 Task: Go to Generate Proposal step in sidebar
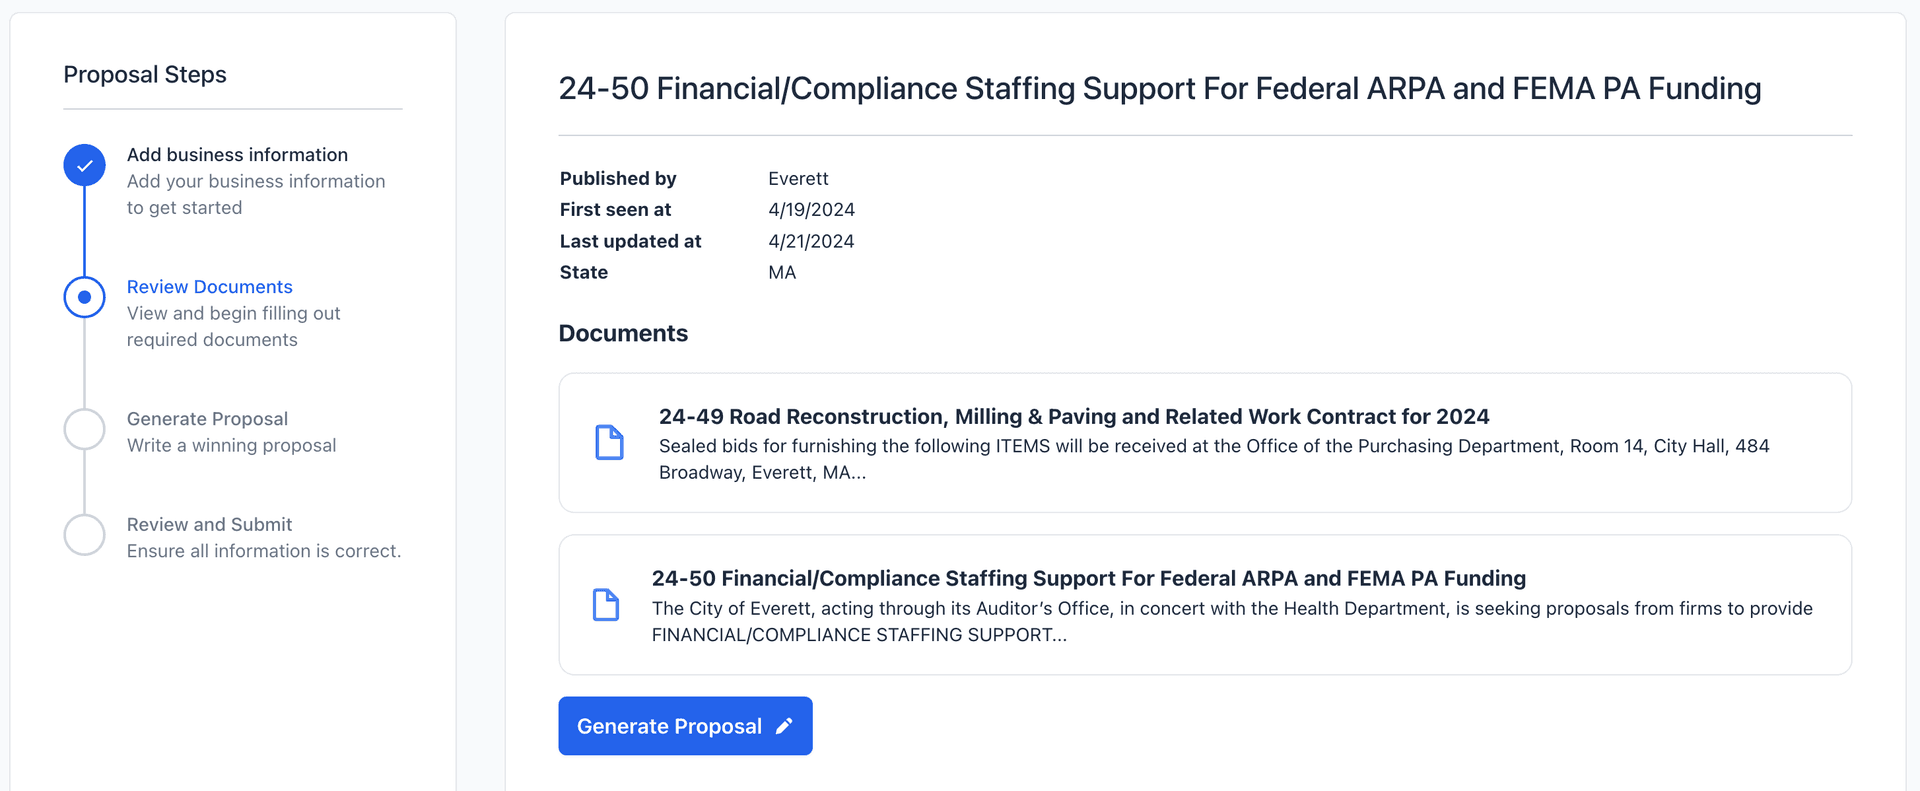click(x=207, y=419)
